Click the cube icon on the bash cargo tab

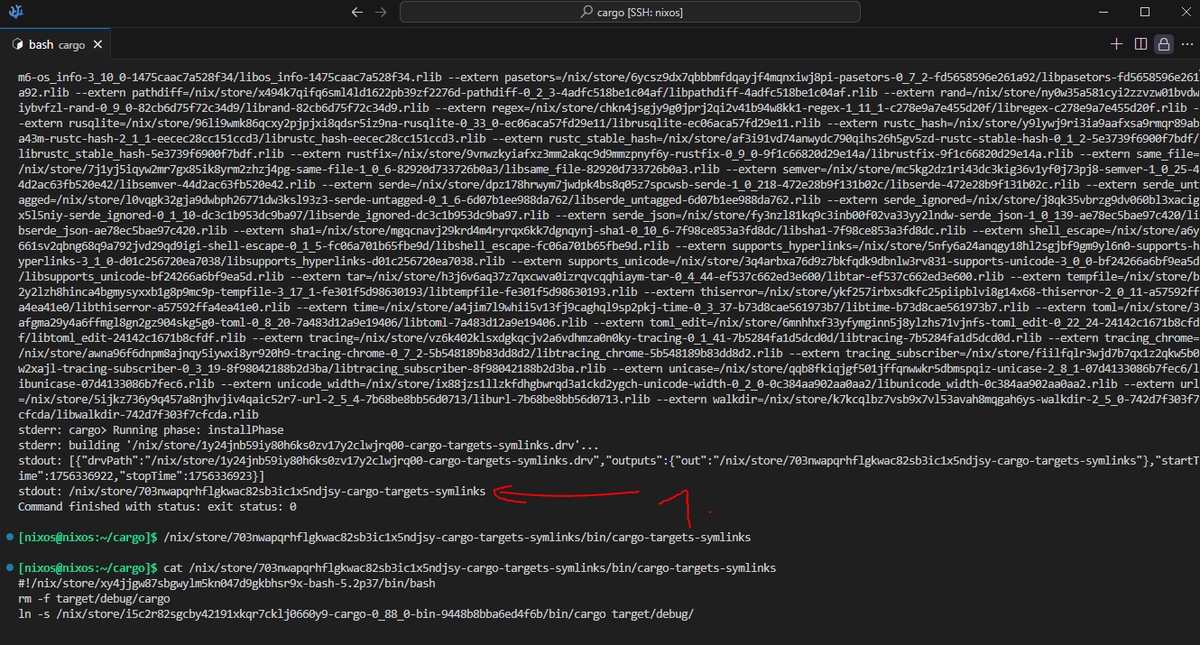pos(17,44)
